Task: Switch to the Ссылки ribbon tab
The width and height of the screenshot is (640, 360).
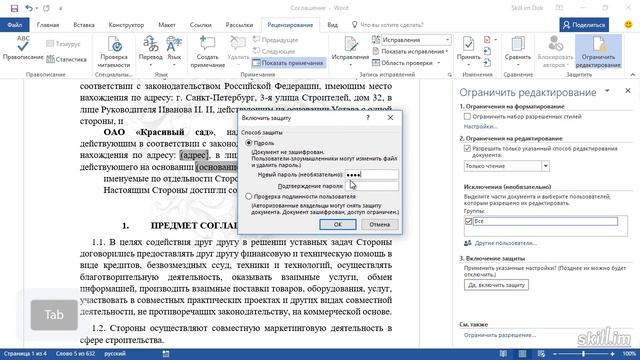Action: tap(200, 25)
